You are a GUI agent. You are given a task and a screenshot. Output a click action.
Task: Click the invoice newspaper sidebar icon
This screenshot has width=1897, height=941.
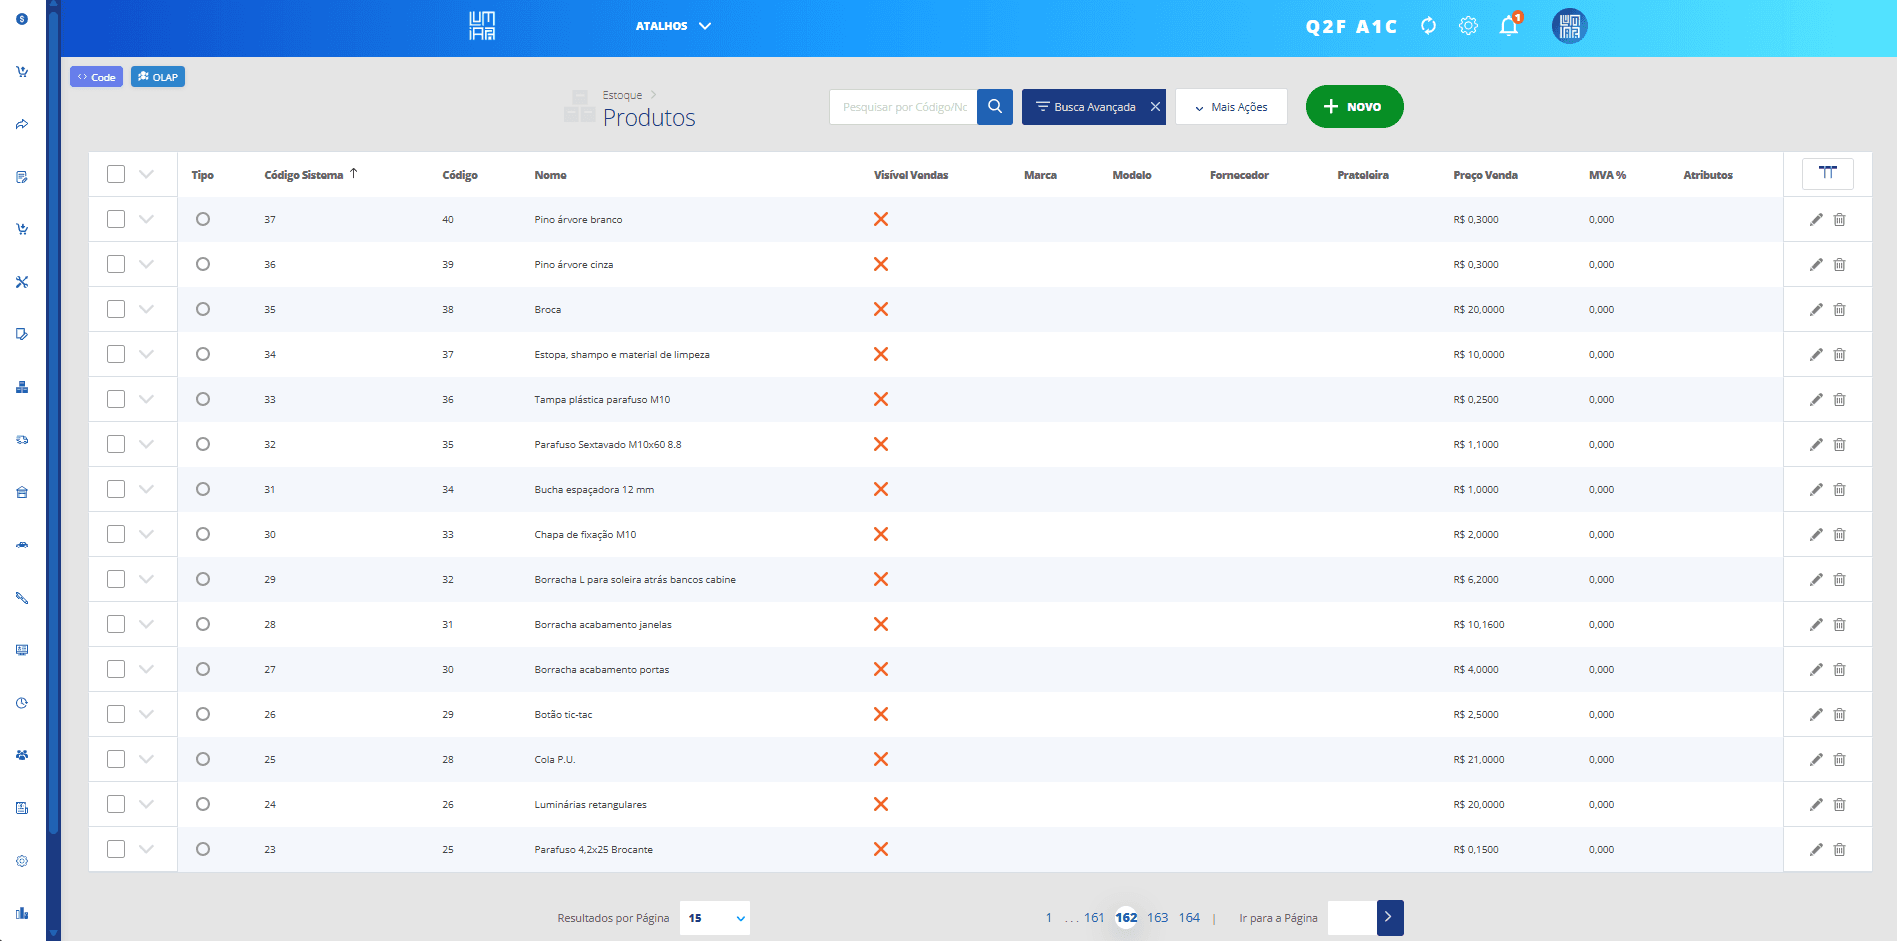tap(22, 808)
